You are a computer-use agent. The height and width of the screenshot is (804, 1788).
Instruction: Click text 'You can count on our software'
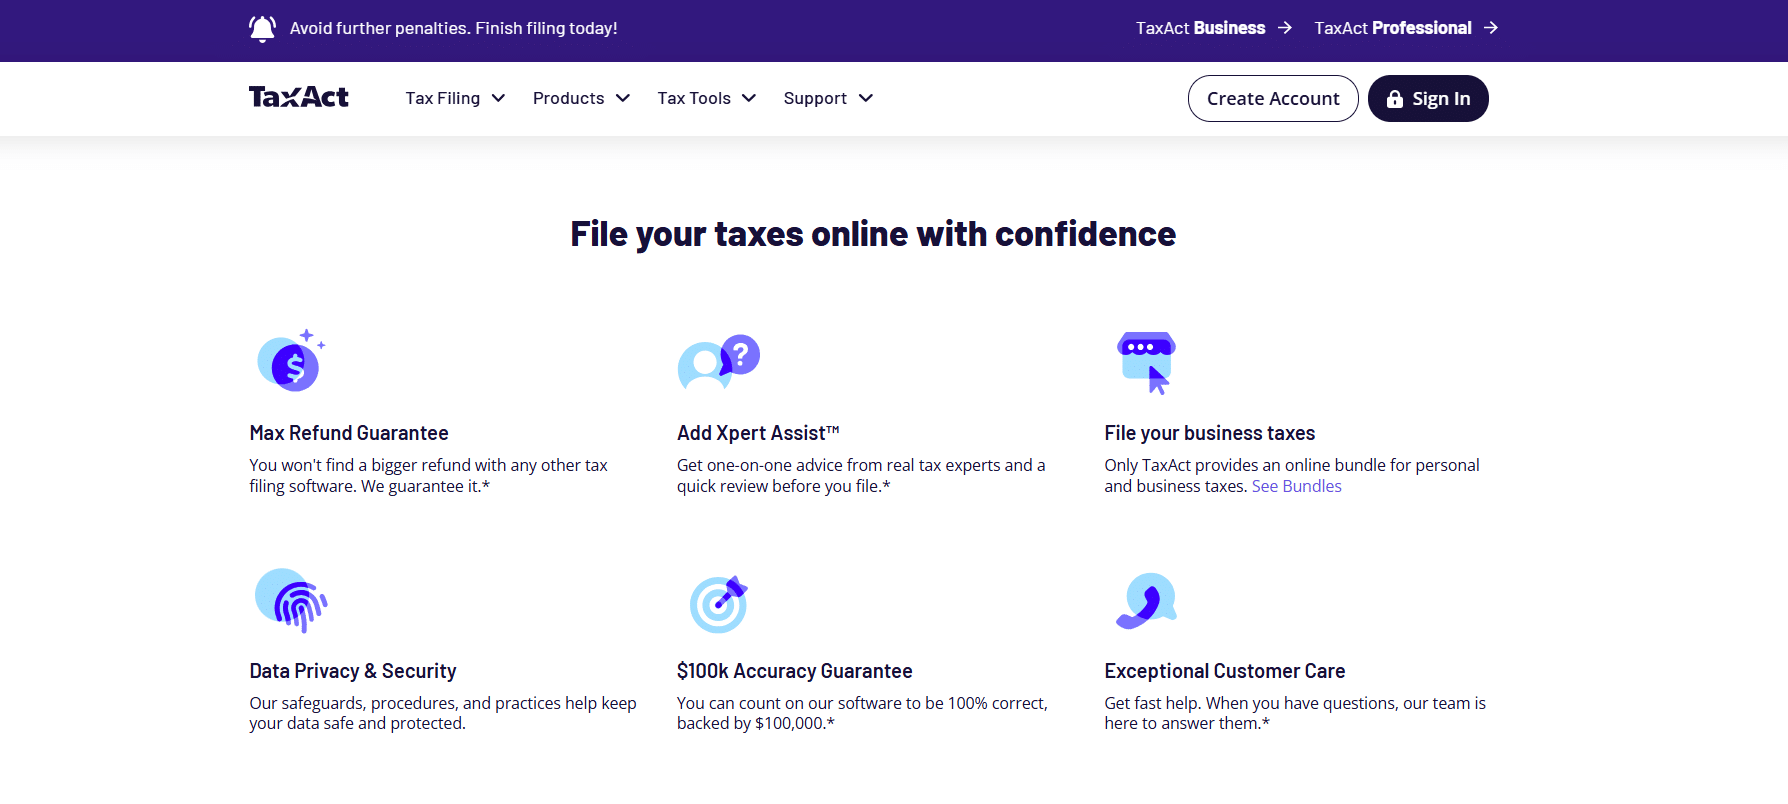[862, 713]
